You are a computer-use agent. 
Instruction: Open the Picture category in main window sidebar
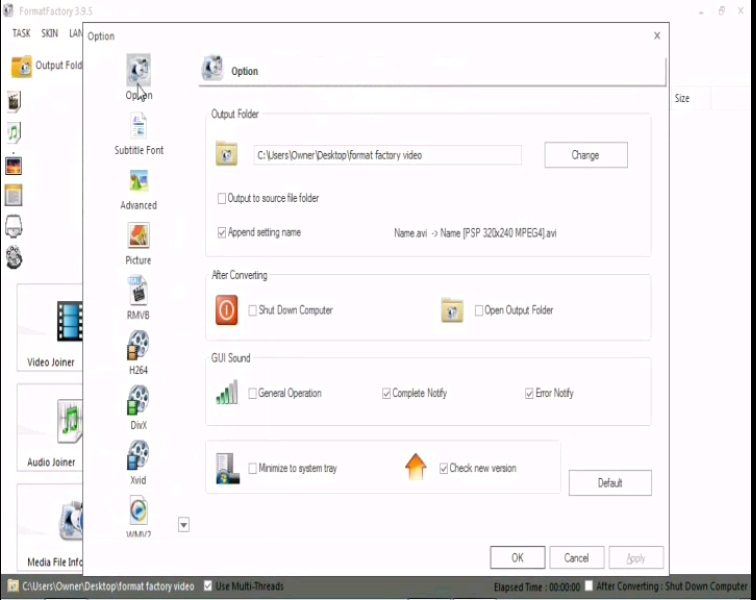[x=14, y=166]
